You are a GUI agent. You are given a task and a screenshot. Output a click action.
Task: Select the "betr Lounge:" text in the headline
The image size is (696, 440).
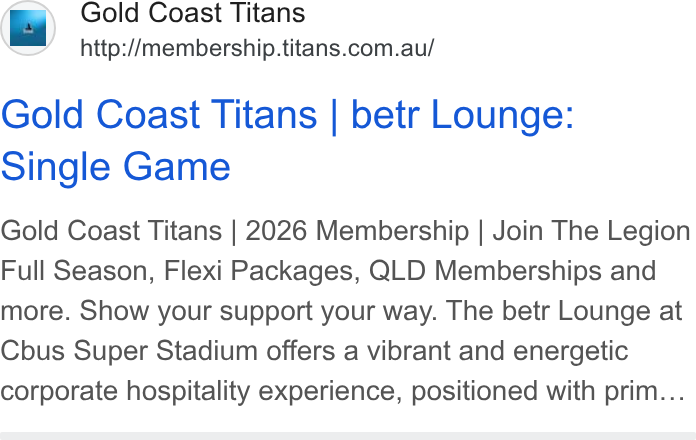pyautogui.click(x=462, y=115)
